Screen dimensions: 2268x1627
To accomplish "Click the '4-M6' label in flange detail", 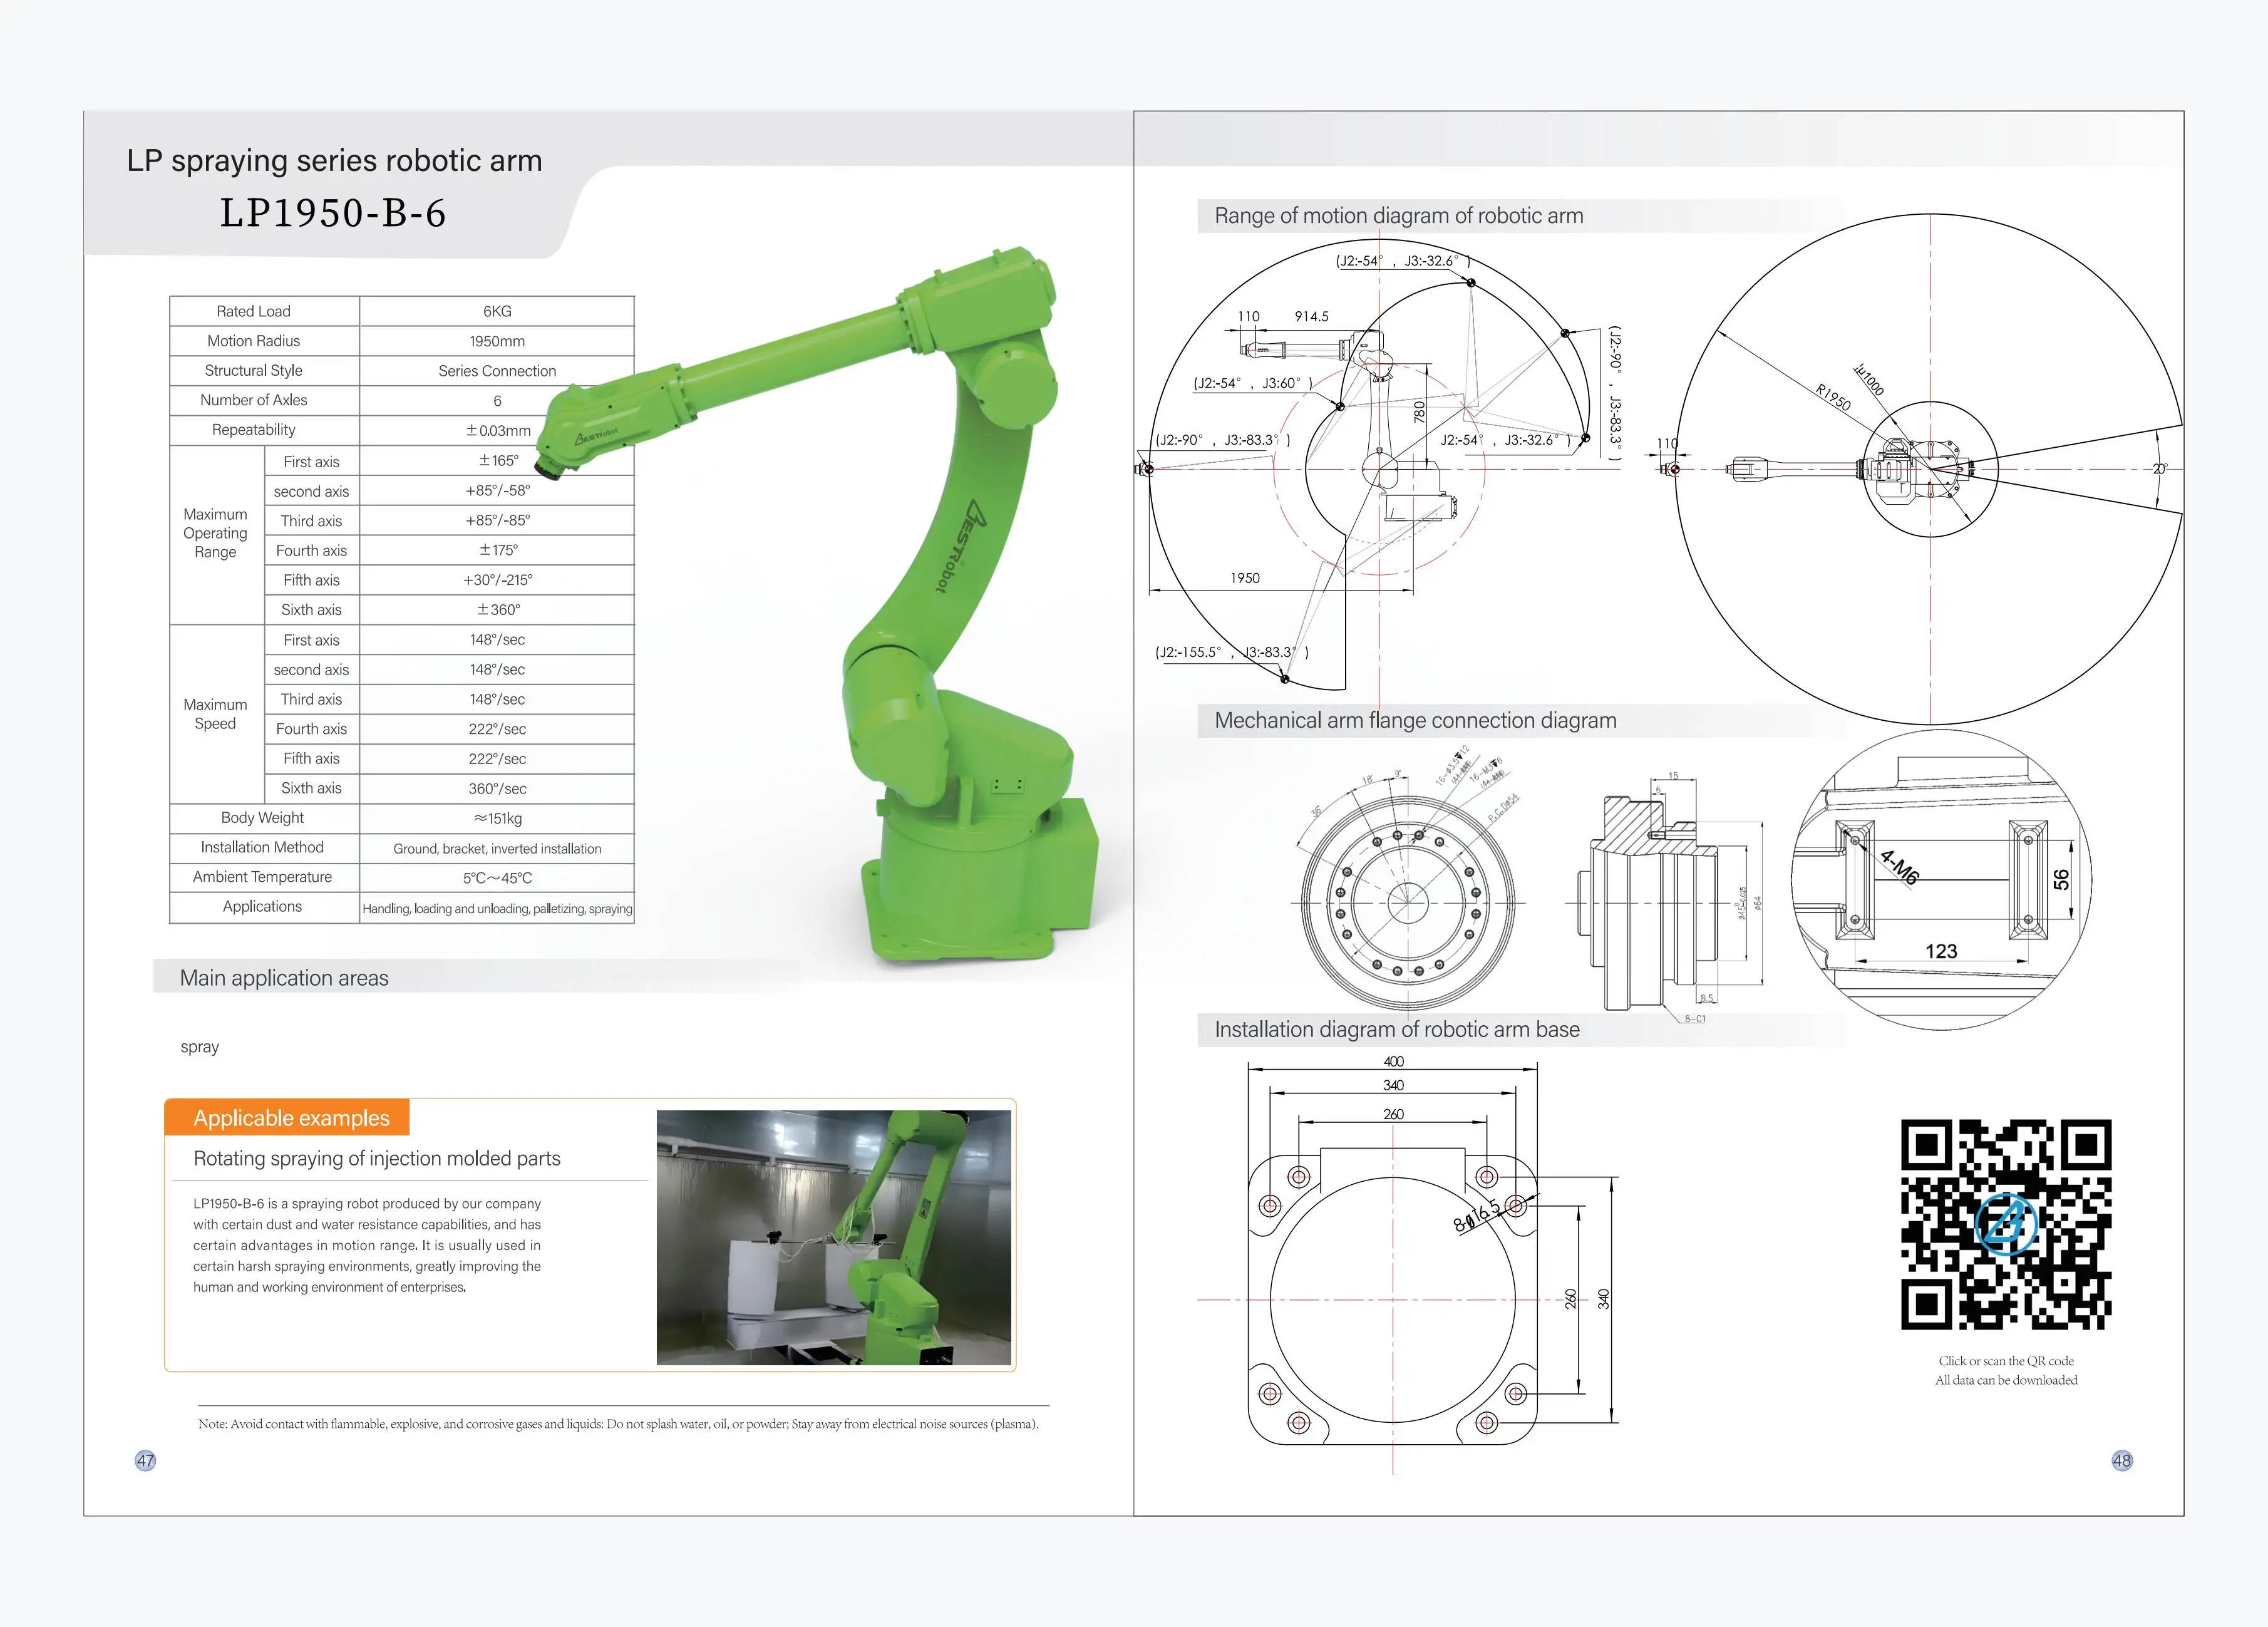I will 1899,867.
